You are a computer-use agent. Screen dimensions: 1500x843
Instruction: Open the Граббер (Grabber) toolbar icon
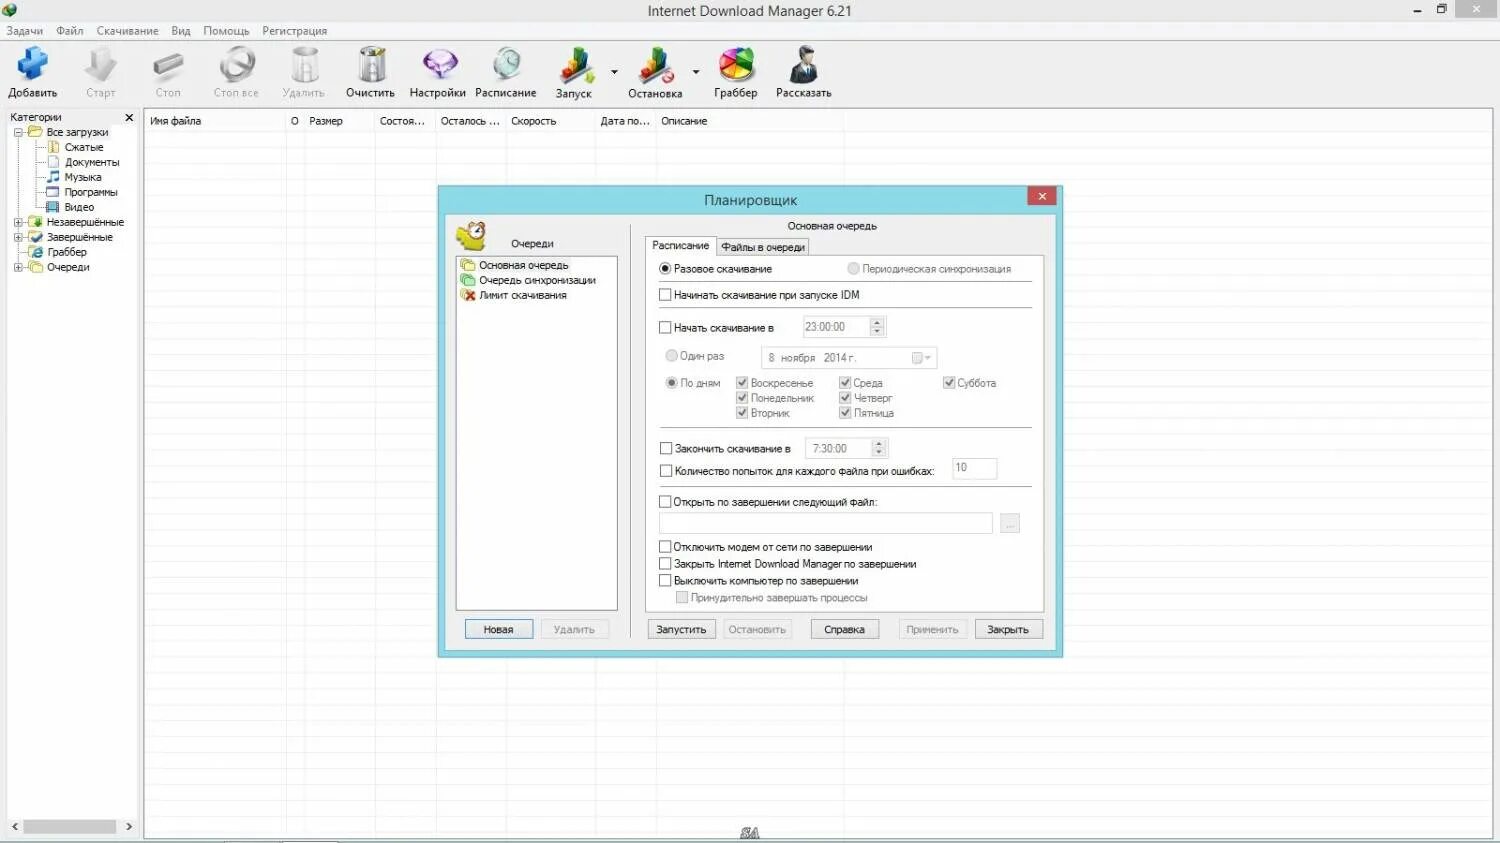736,68
